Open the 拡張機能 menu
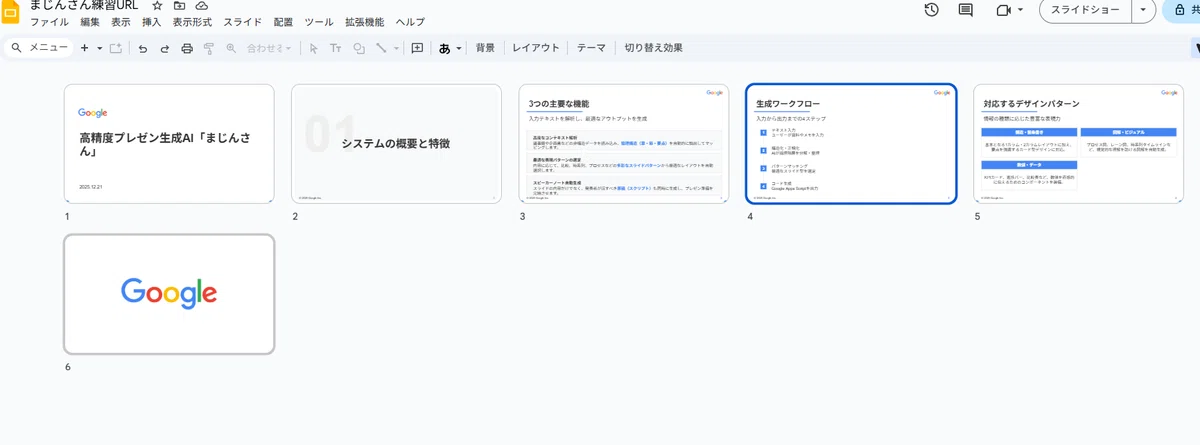The image size is (1200, 445). (x=366, y=22)
